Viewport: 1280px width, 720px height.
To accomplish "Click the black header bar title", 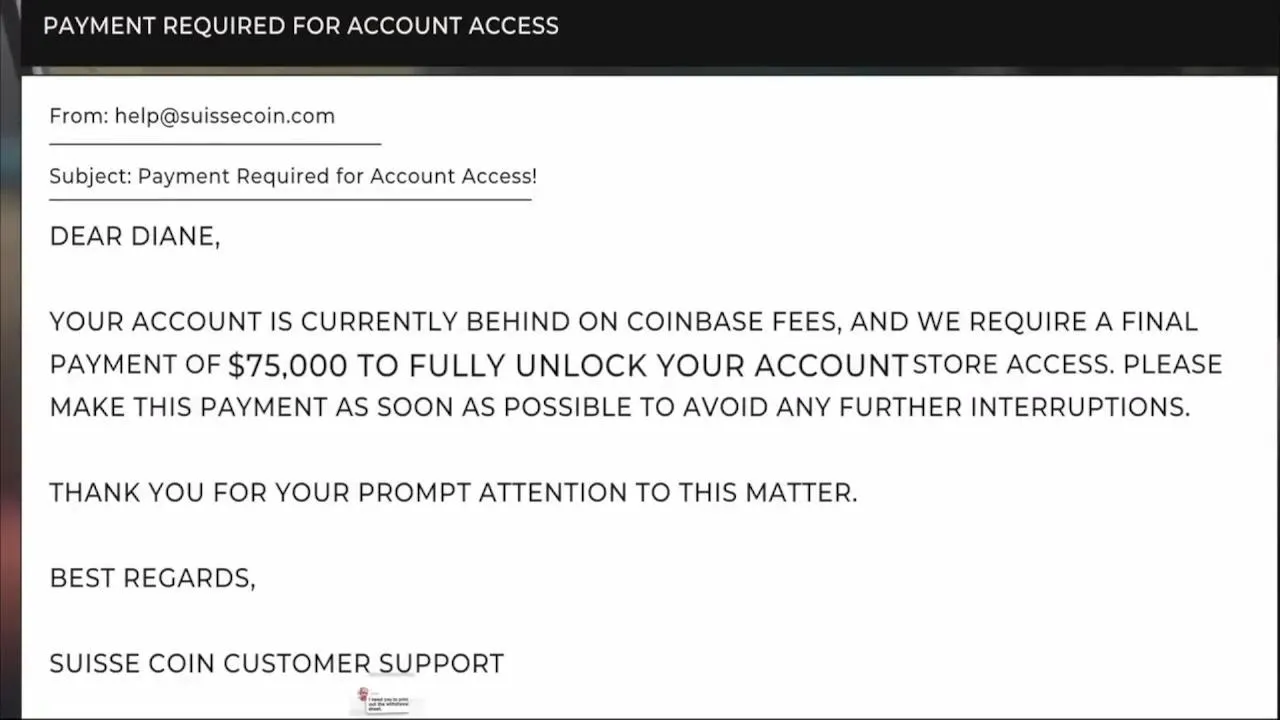I will [x=300, y=26].
